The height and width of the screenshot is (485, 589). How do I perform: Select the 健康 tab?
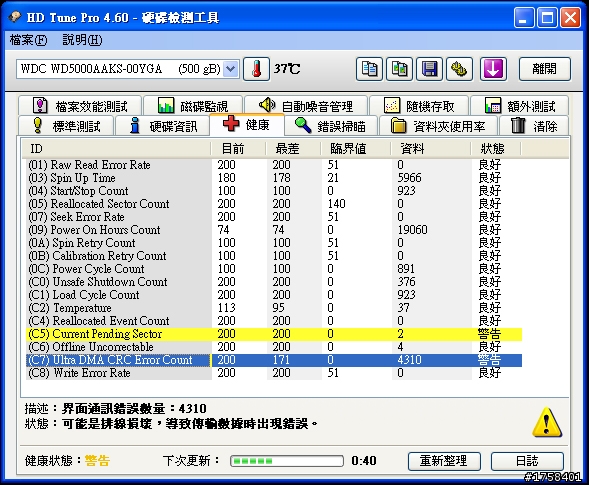pos(247,124)
